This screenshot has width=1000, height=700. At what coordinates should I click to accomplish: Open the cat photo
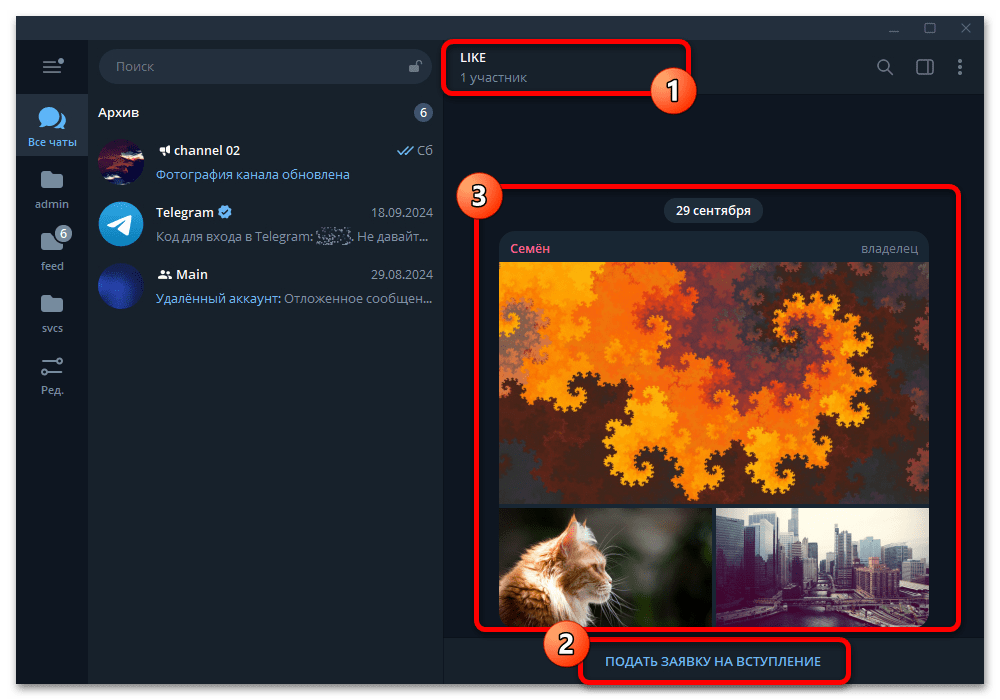pos(605,567)
